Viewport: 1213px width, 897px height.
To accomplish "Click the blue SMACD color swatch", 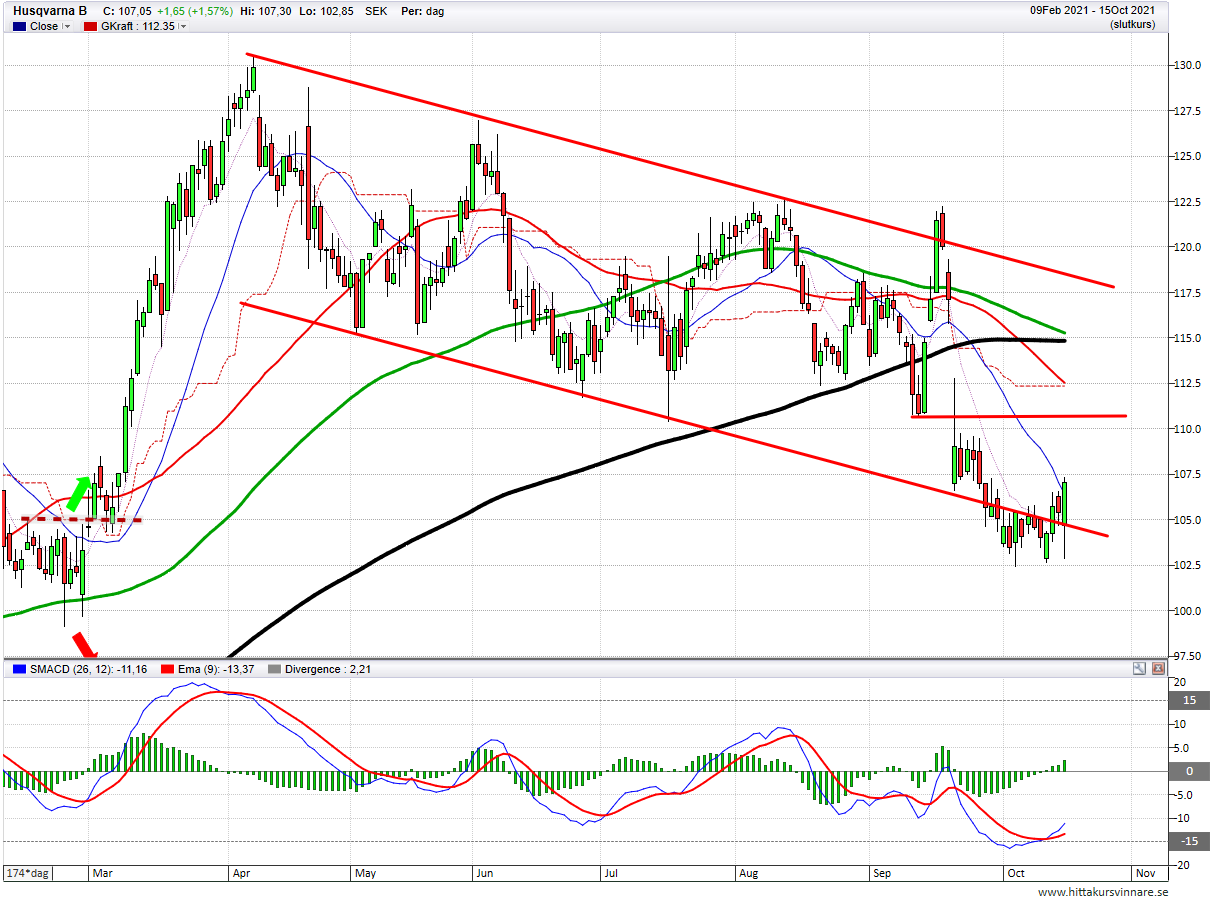I will click(18, 669).
